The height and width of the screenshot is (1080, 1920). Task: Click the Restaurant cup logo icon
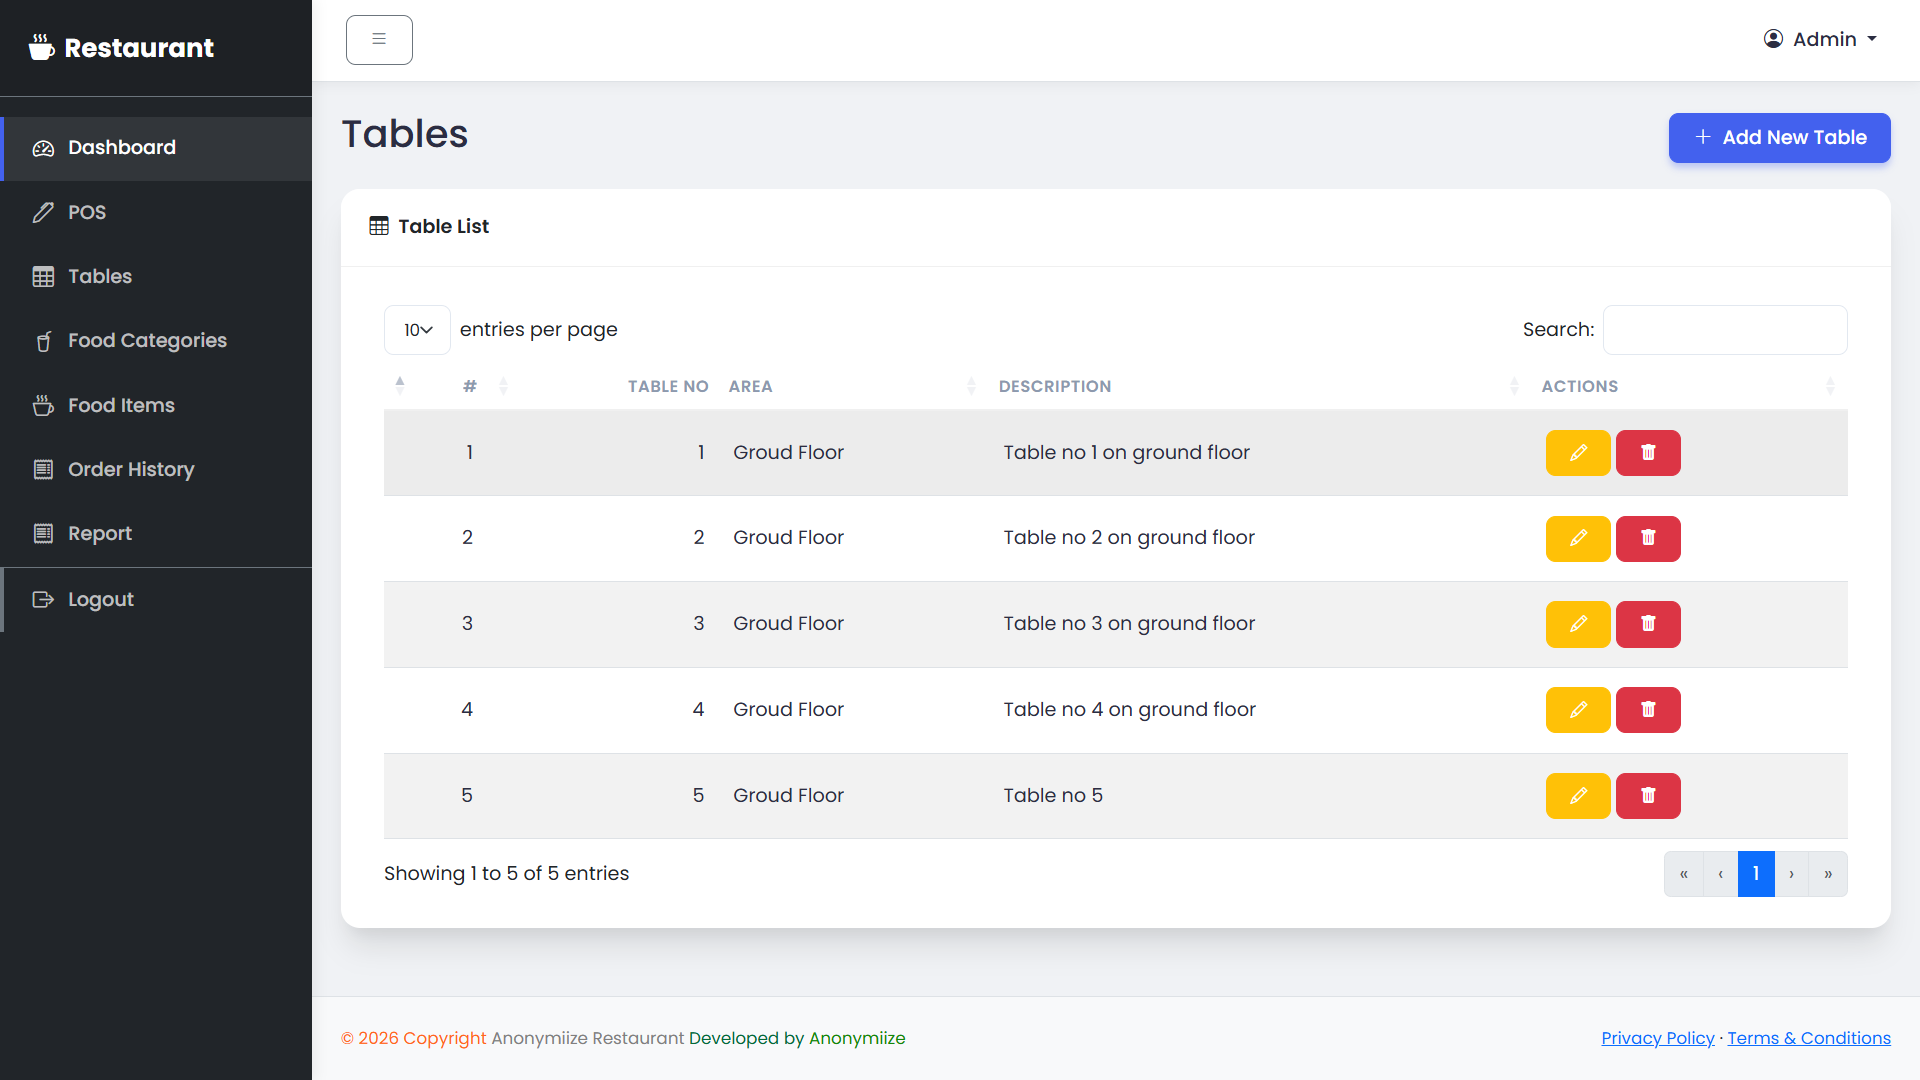(41, 47)
